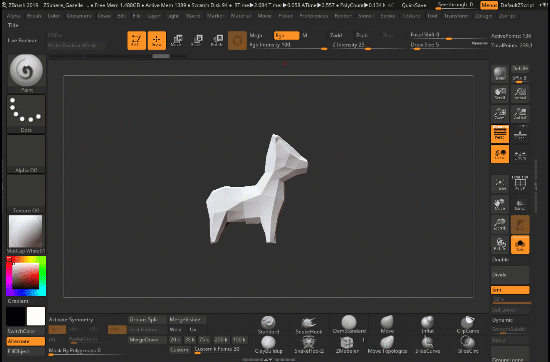The height and width of the screenshot is (362, 550).
Task: Pick the ClayBuildup brush
Action: pyautogui.click(x=268, y=344)
